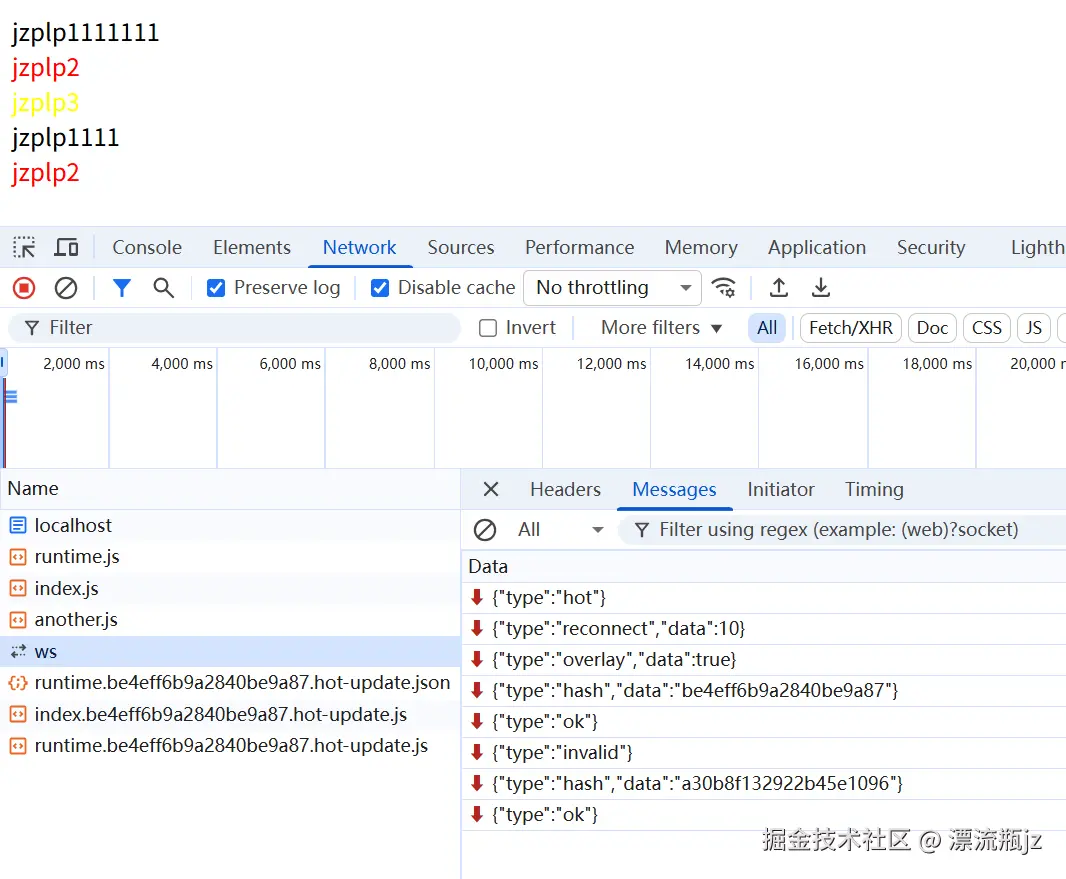Select index hot-update.js request
Viewport: 1066px width, 879px height.
pos(230,714)
